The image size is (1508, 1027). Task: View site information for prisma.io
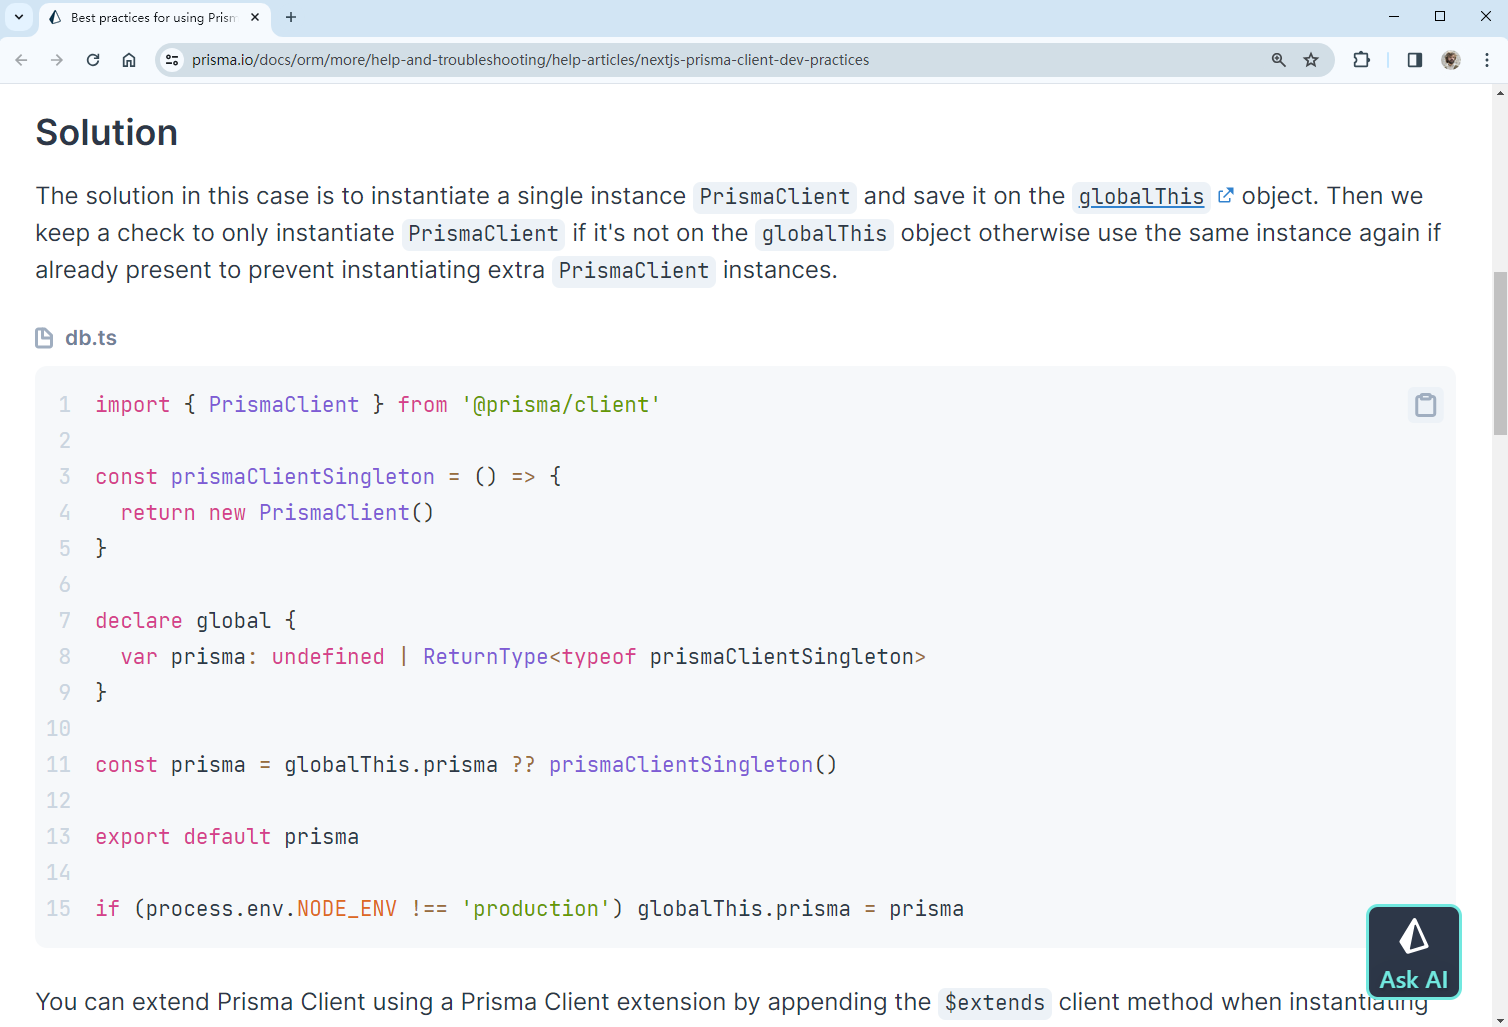click(x=172, y=60)
